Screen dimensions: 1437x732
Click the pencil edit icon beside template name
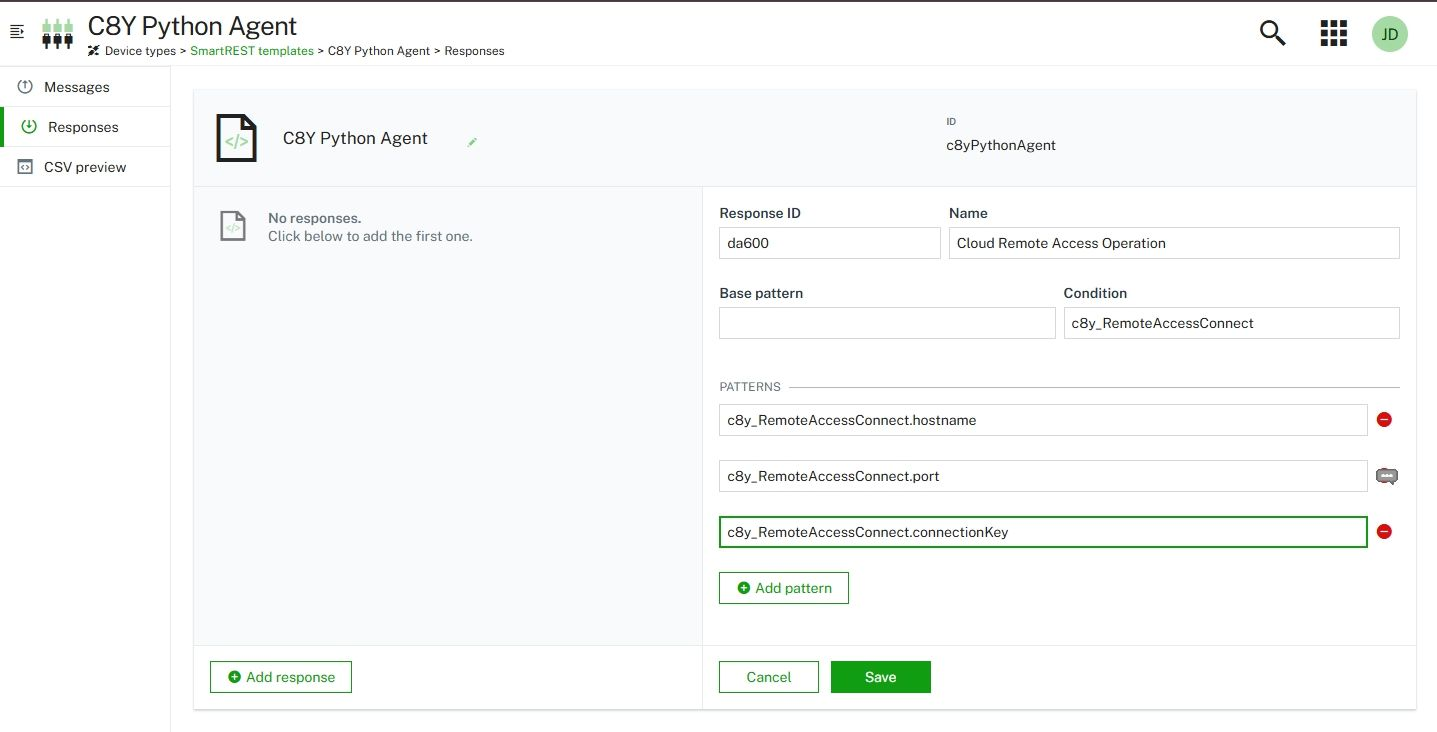[472, 142]
